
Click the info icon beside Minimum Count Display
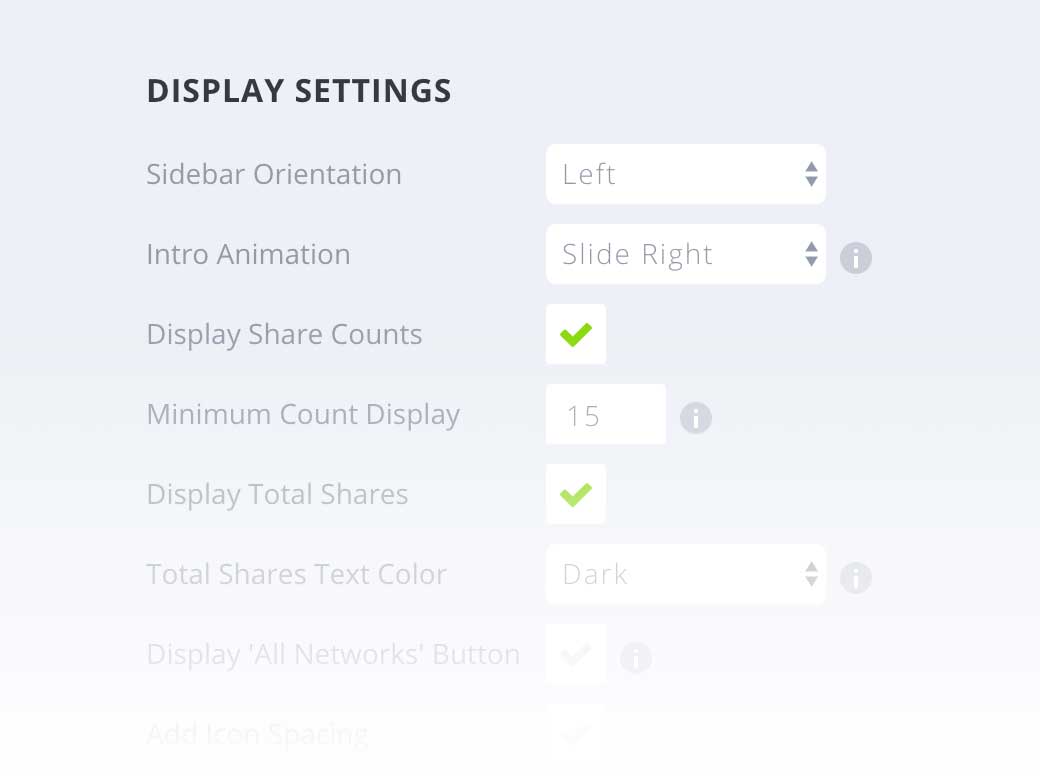696,418
